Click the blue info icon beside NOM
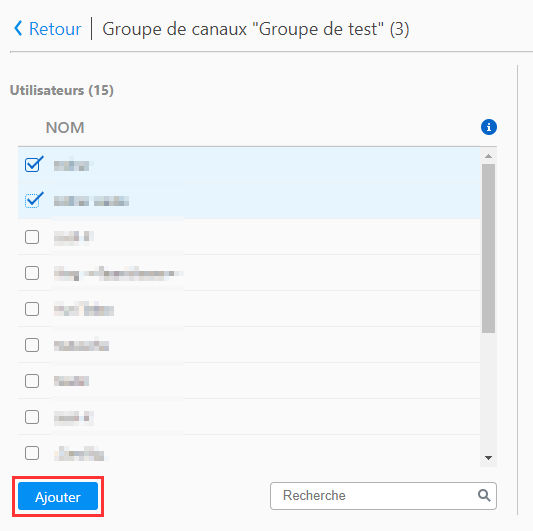 488,127
